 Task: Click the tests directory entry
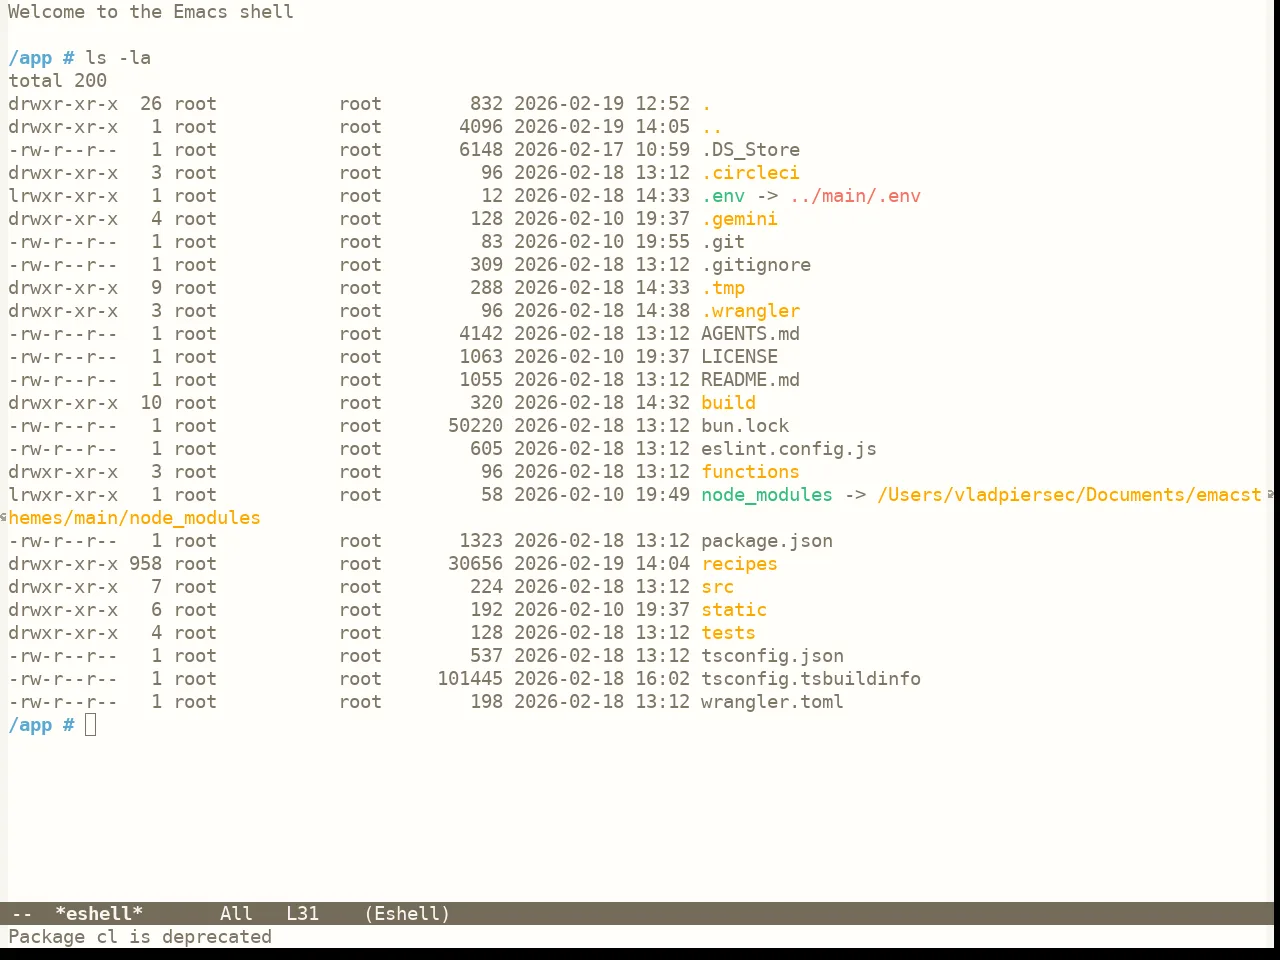tap(729, 633)
